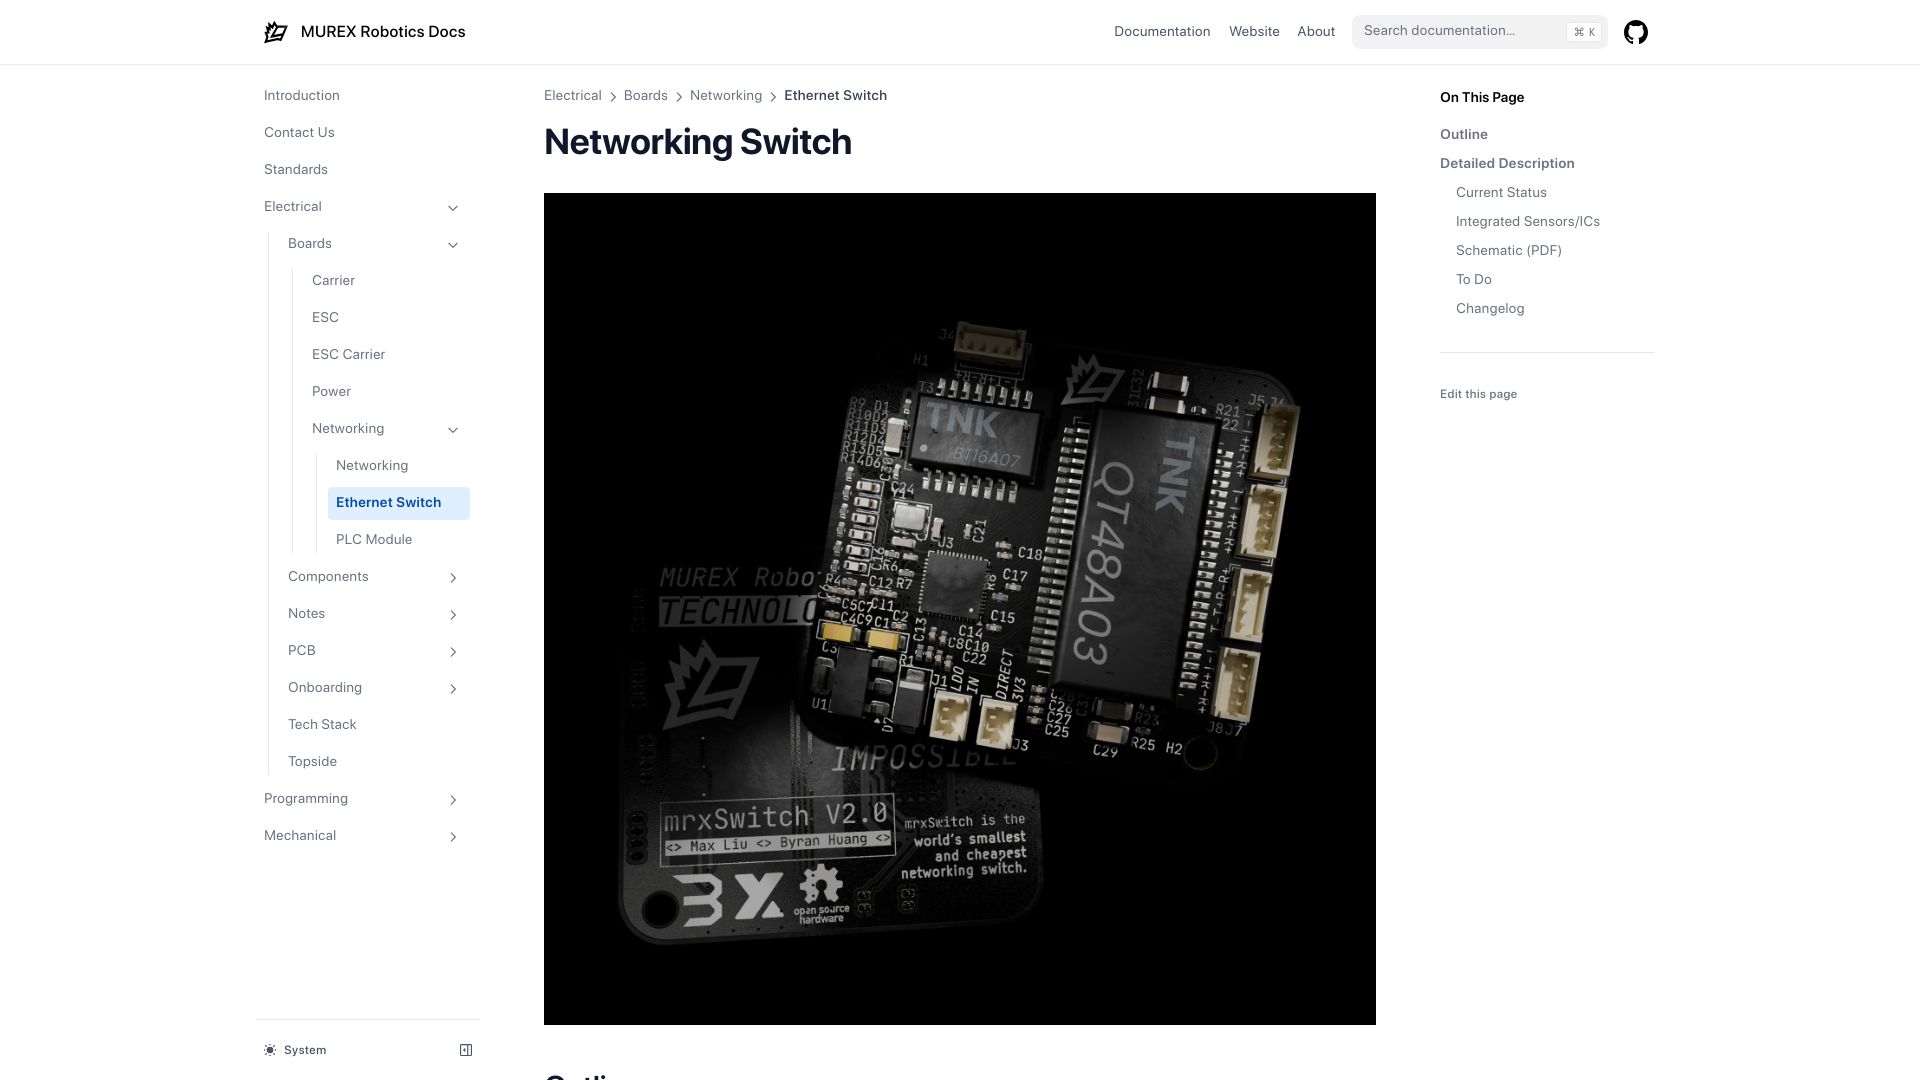Jump to Current Status section
Image resolution: width=1920 pixels, height=1080 pixels.
1501,193
